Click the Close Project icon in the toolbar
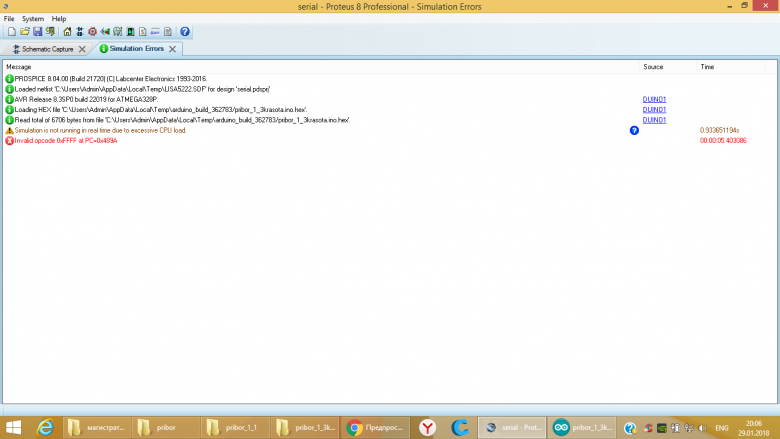 tap(50, 32)
